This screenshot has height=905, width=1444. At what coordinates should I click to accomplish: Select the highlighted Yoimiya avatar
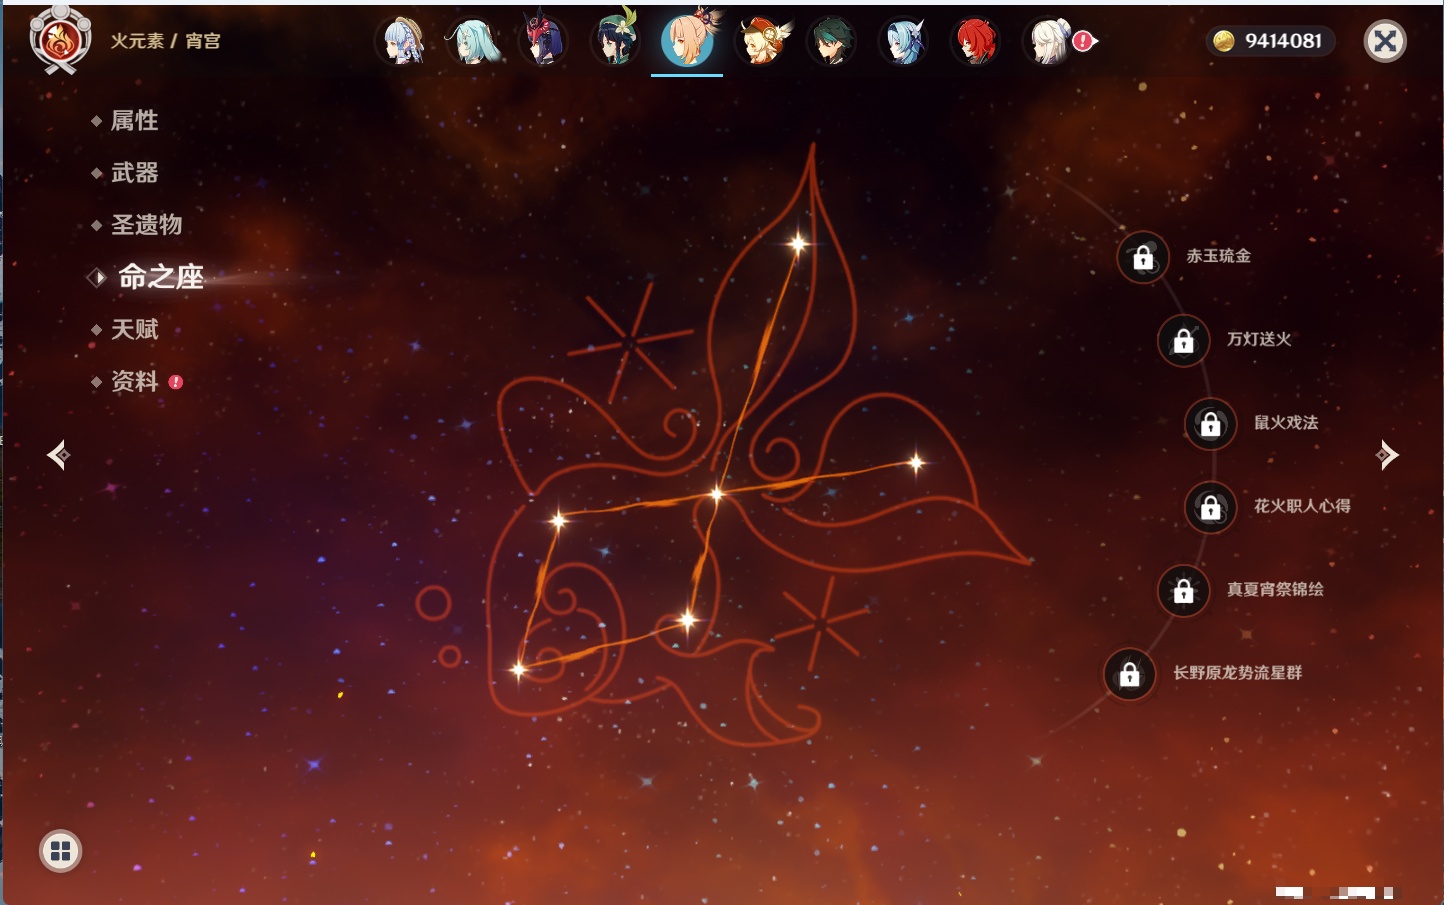tap(687, 40)
